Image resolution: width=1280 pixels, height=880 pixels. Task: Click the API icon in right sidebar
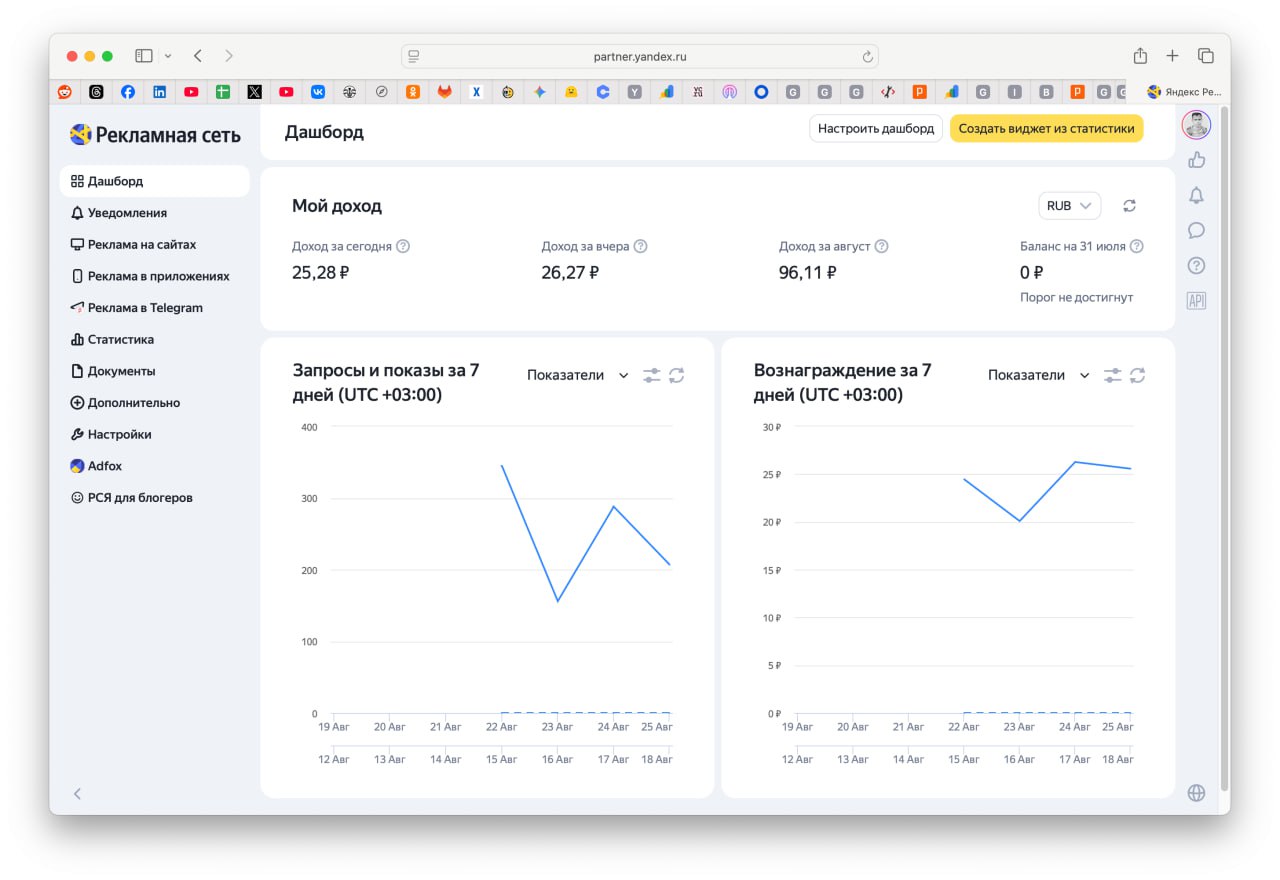tap(1196, 300)
